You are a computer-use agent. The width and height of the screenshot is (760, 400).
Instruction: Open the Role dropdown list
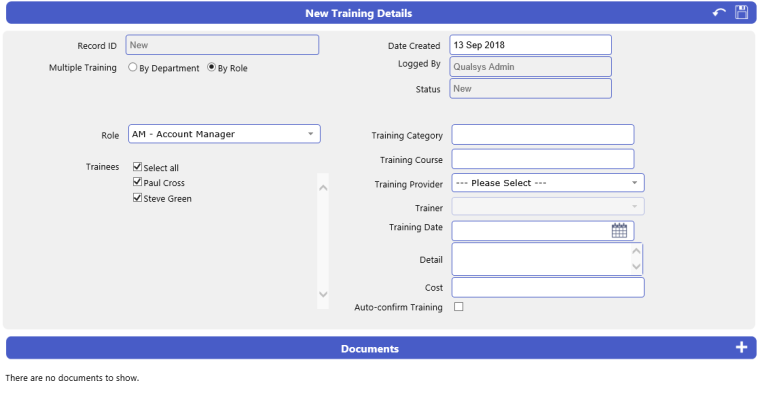(224, 134)
